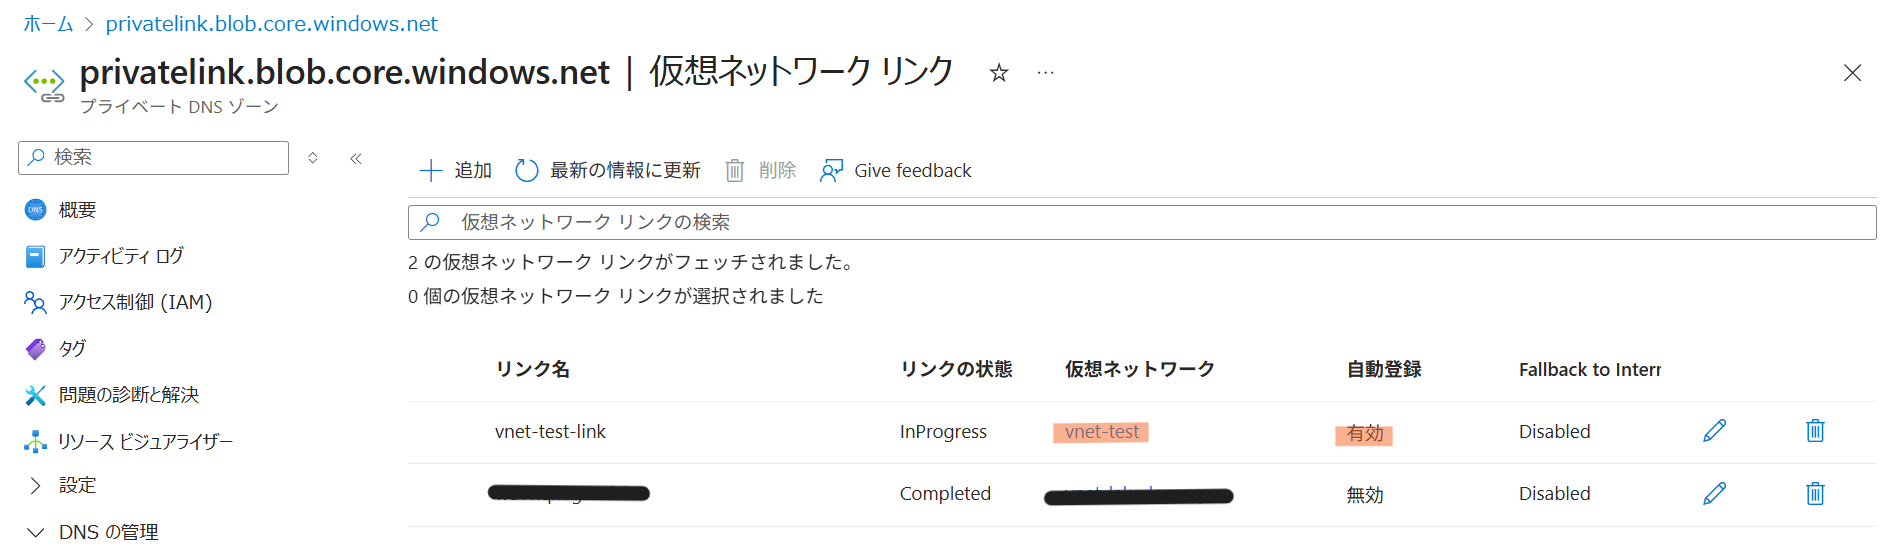Open the vnet-test virtual network link
The height and width of the screenshot is (558, 1887).
[x=1101, y=432]
